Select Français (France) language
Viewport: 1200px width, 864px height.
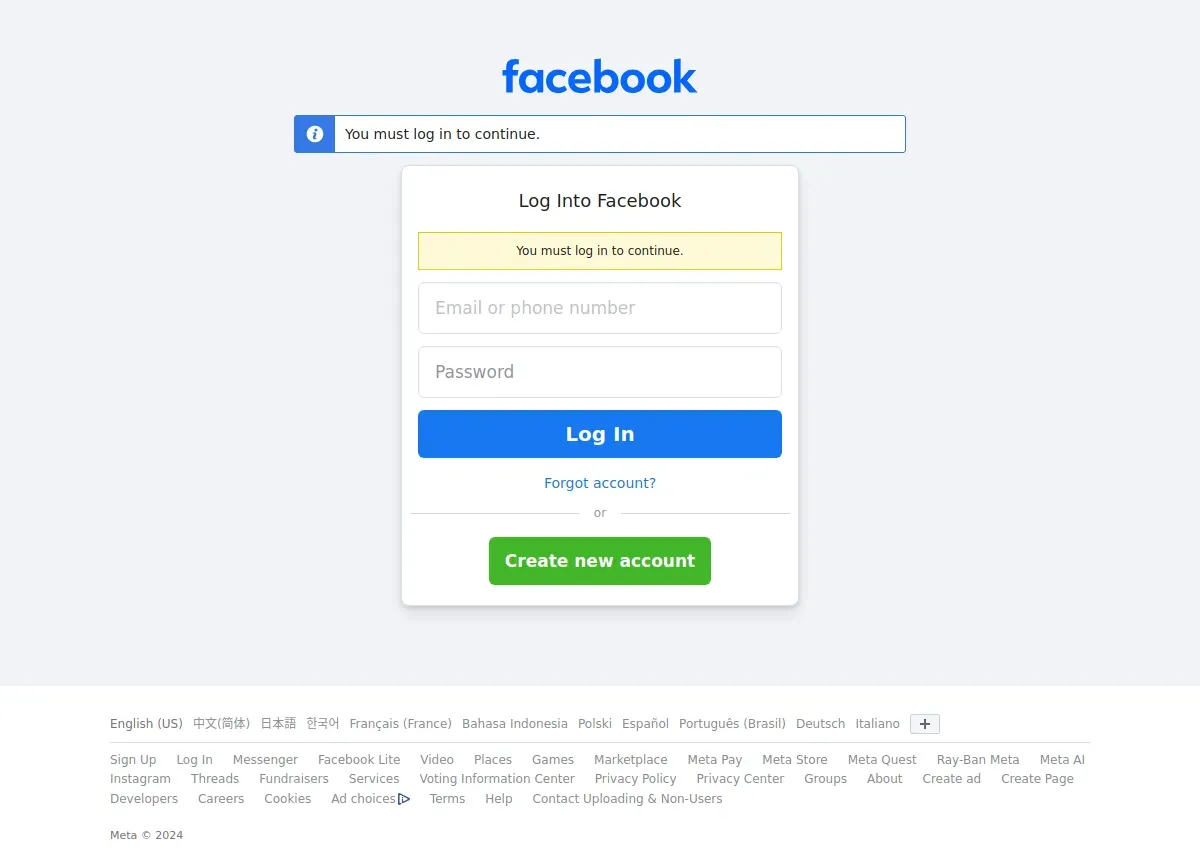[400, 724]
